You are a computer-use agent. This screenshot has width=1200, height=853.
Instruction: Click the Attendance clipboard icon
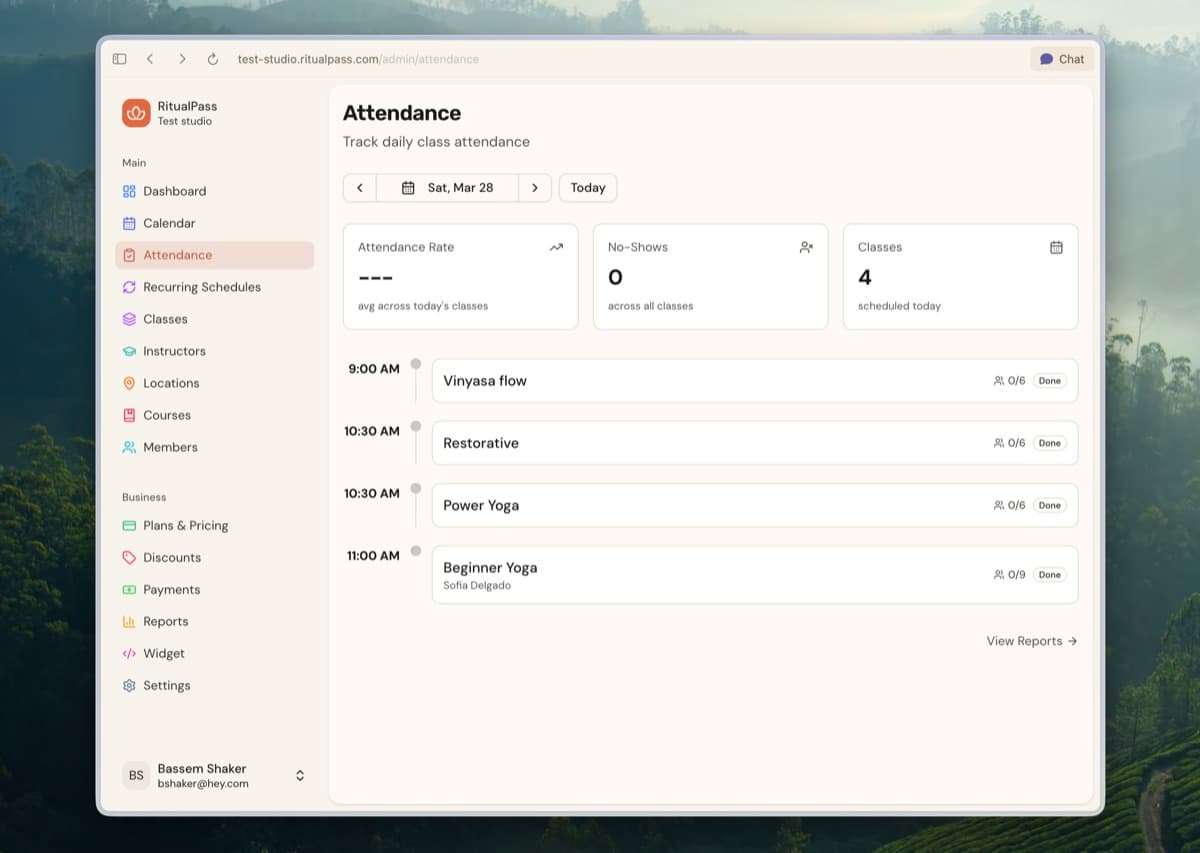point(129,255)
